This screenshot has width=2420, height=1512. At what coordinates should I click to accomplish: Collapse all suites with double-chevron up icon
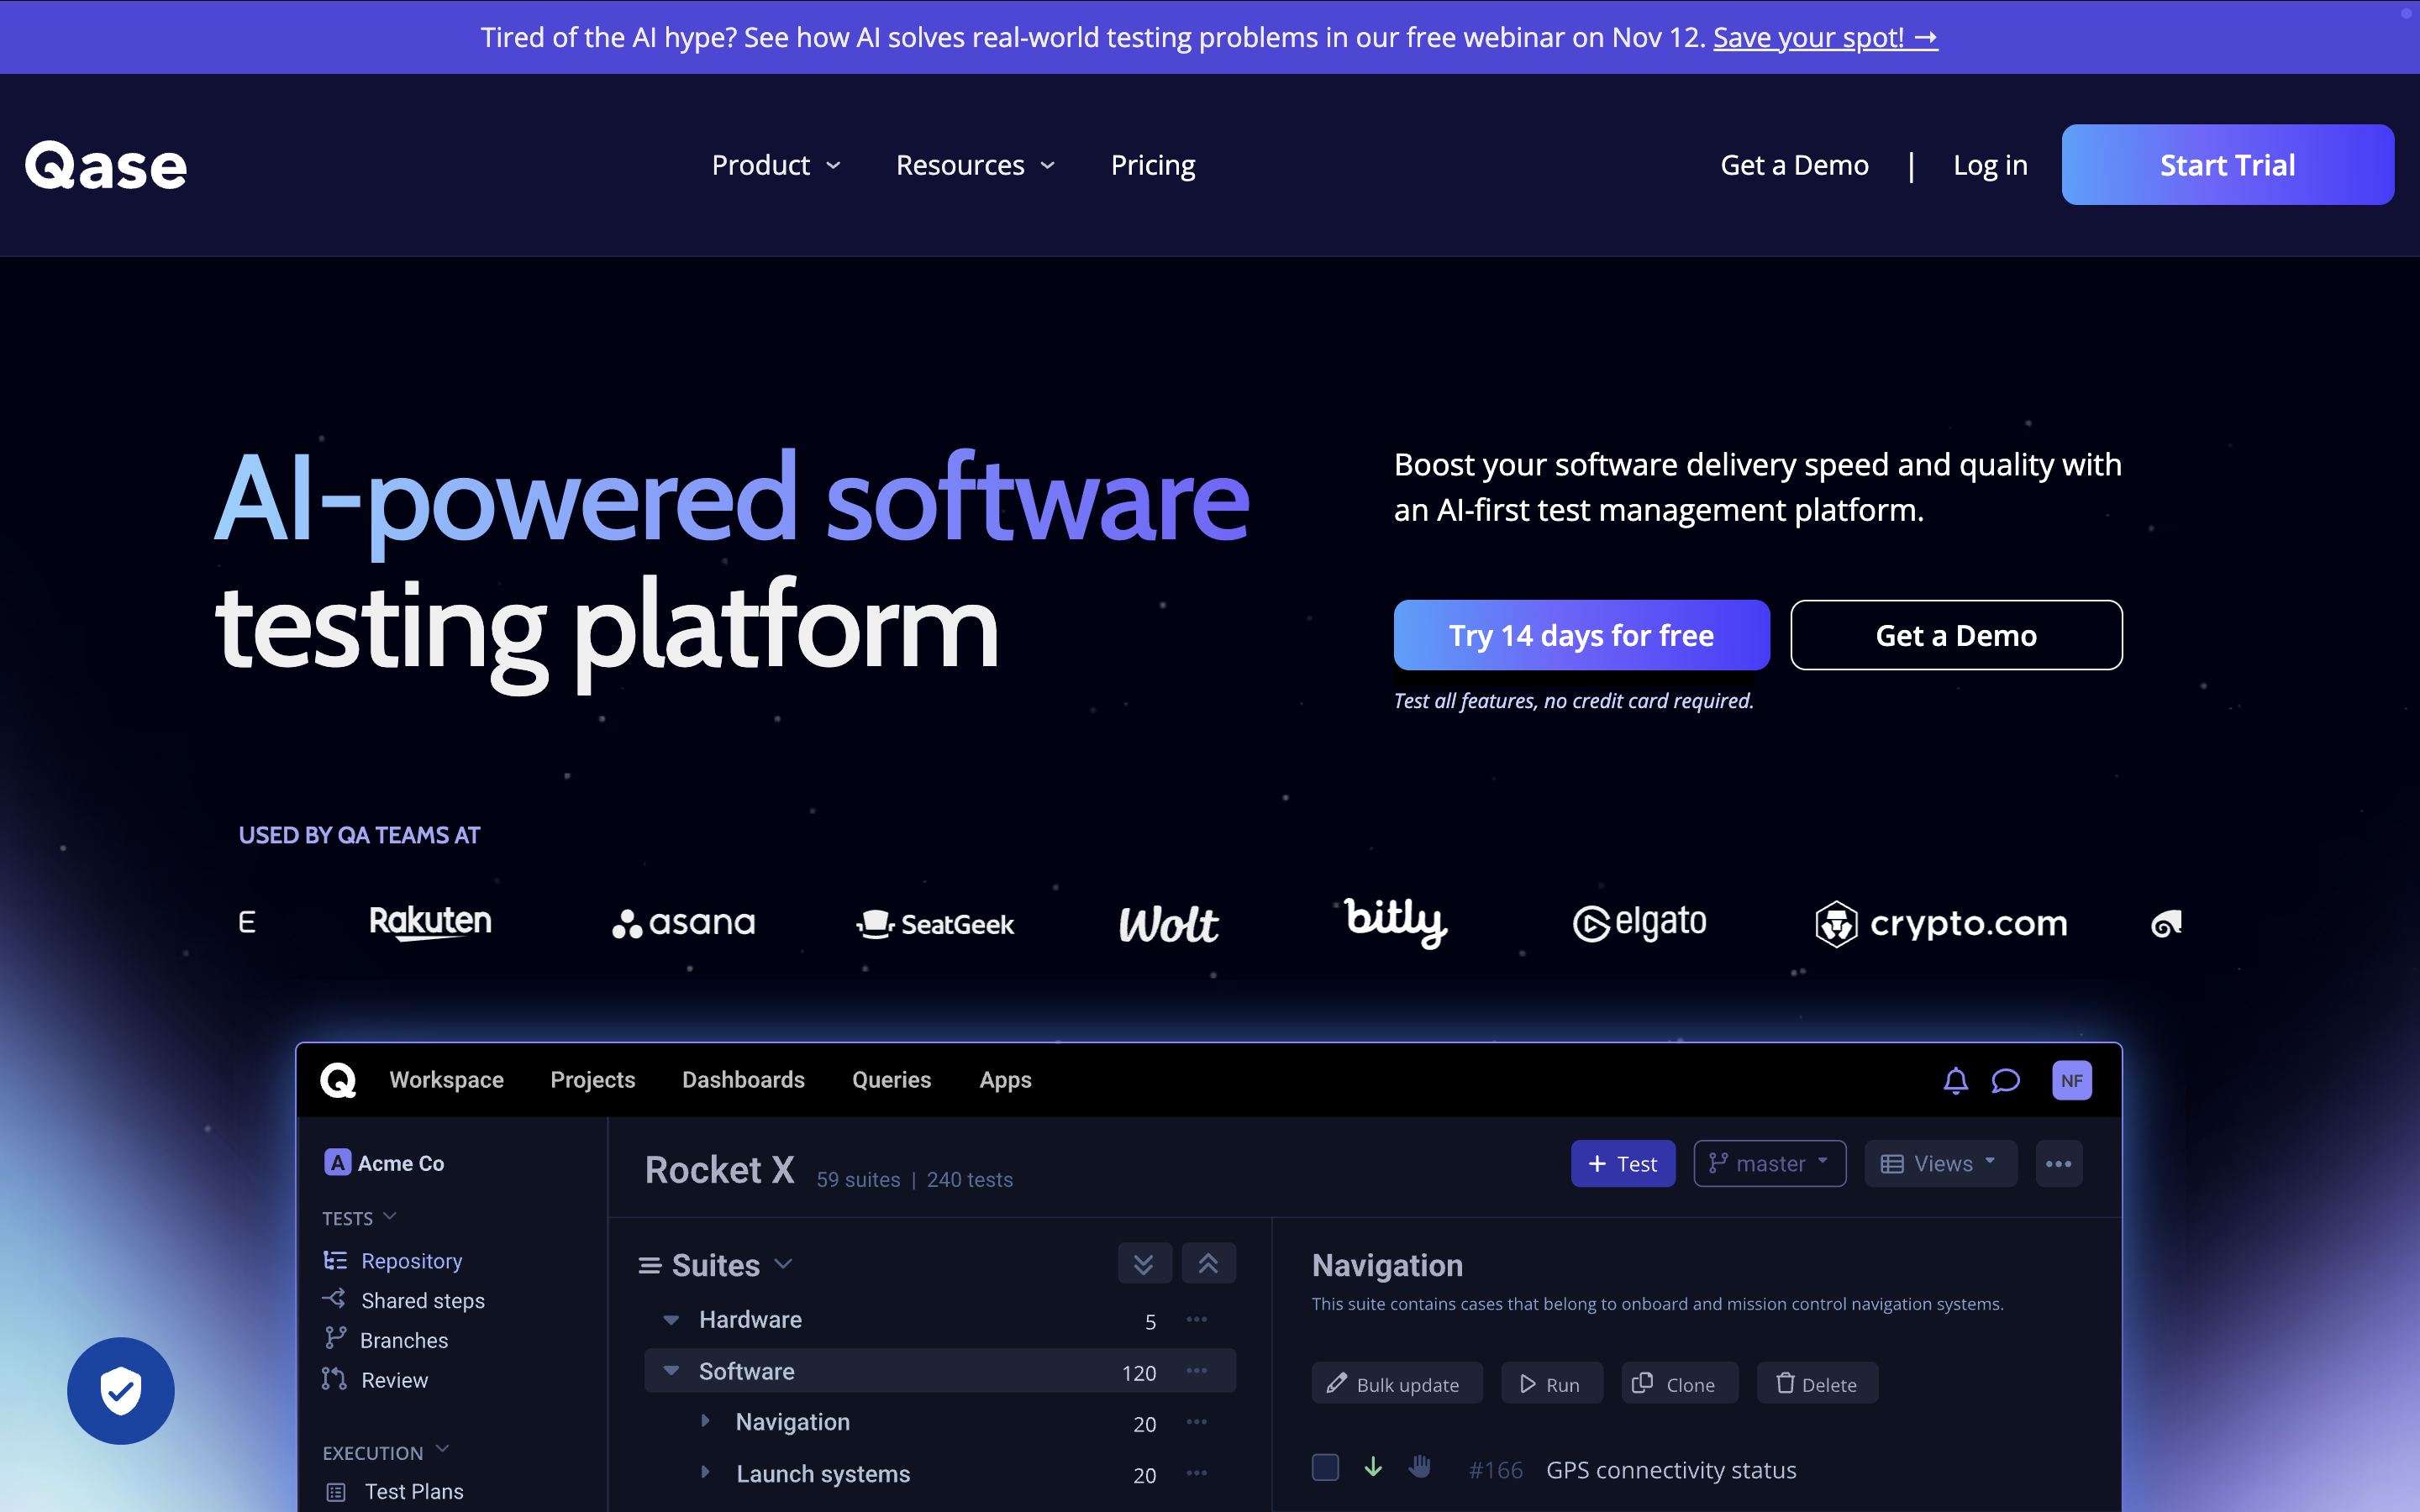click(x=1208, y=1264)
